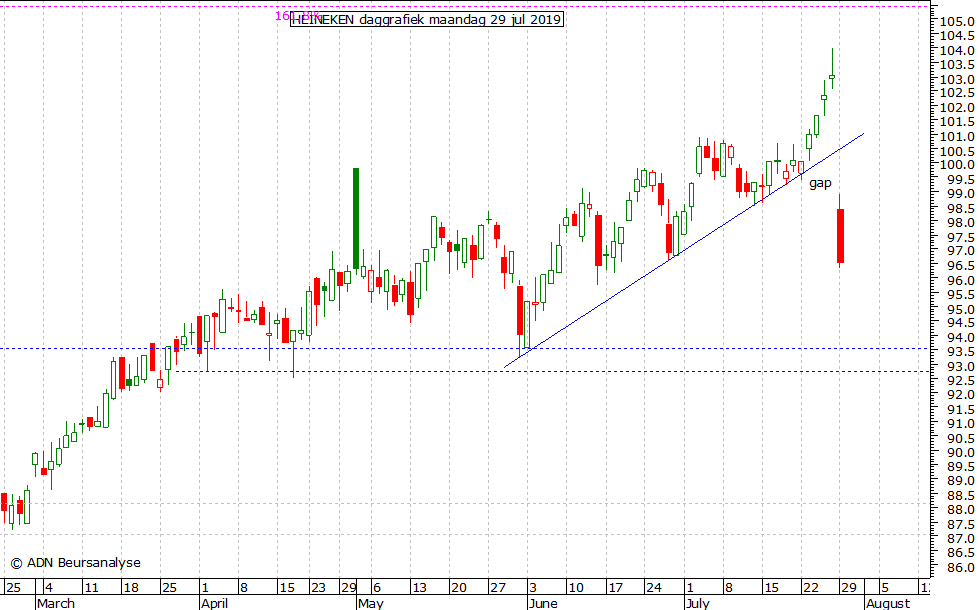This screenshot has width=978, height=610.
Task: Click the tall solid green candle in late April
Action: pos(356,218)
